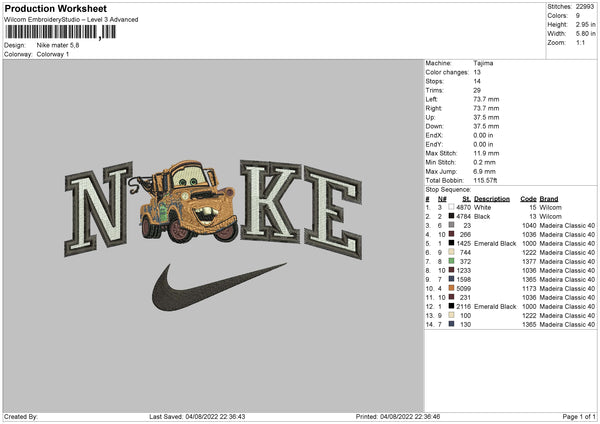Click "Wilcom EmbroideryStudio – Level 3 Advanced" text
Viewport: 600px width, 424px height.
coord(71,20)
